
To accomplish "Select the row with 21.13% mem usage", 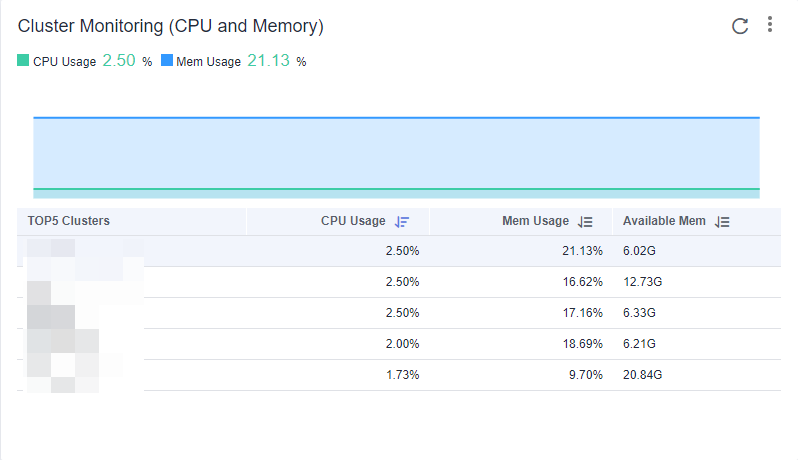I will [x=400, y=251].
